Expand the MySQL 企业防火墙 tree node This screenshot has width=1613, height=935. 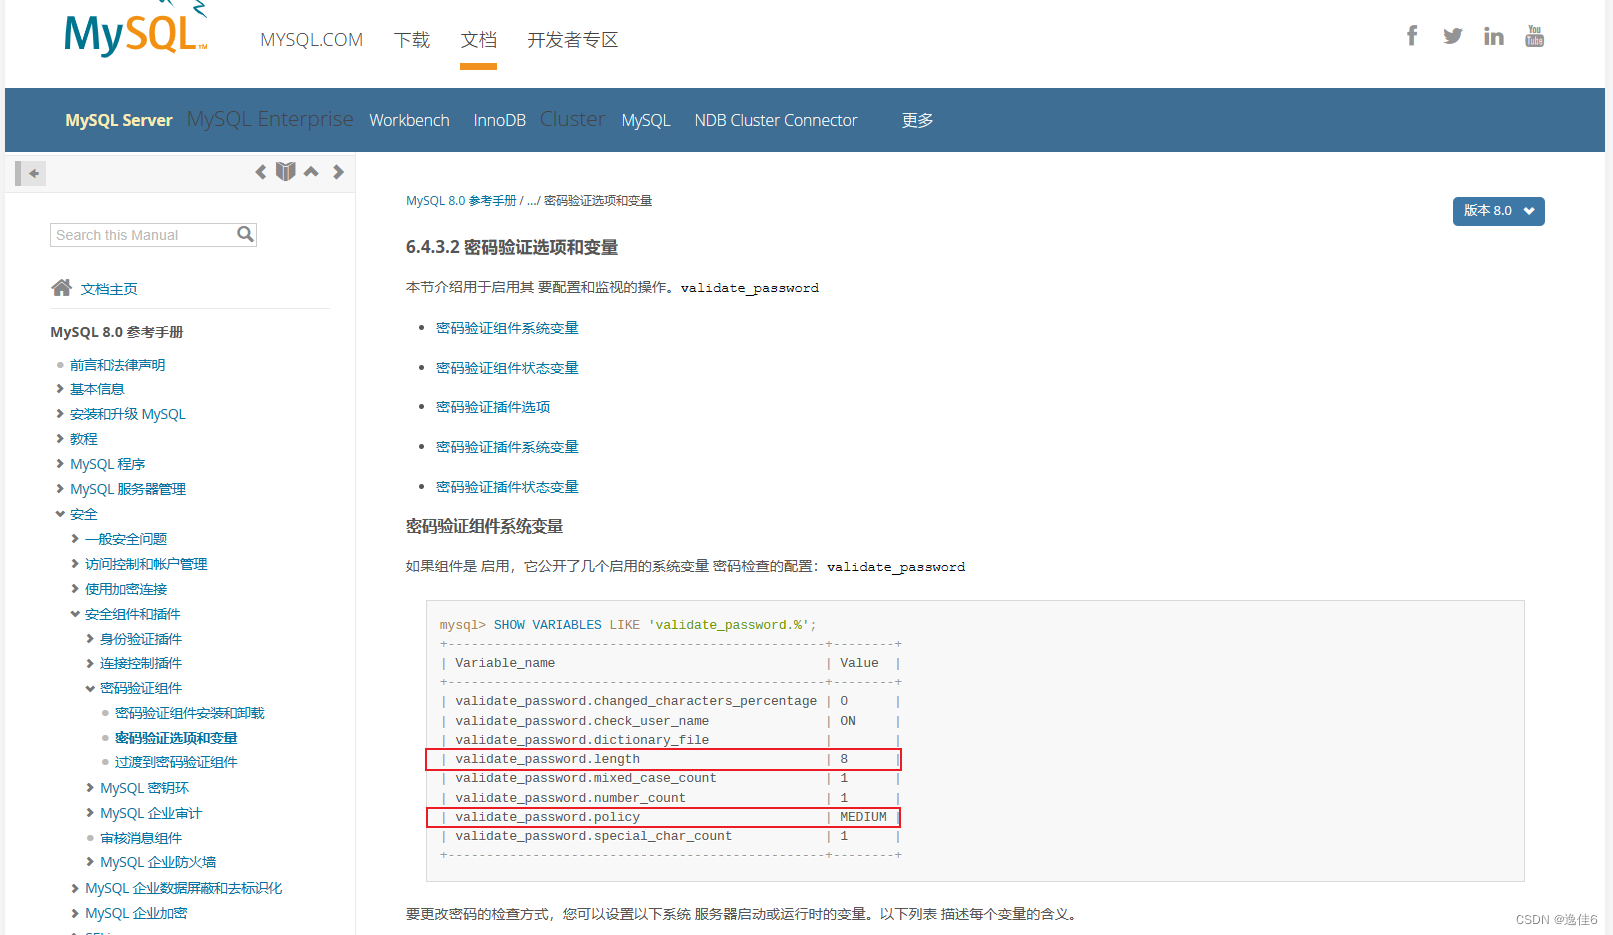click(90, 862)
